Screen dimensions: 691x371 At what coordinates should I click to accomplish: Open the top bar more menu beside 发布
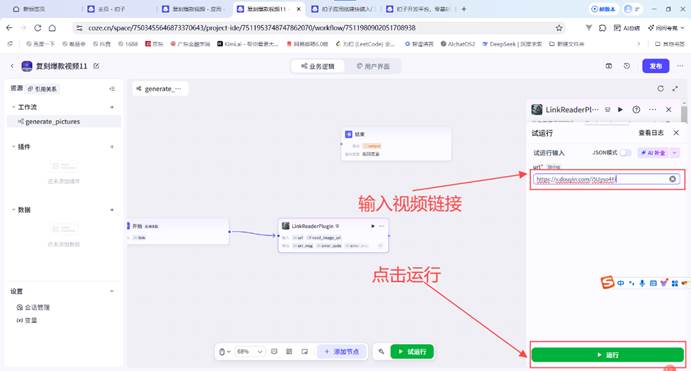tap(680, 66)
